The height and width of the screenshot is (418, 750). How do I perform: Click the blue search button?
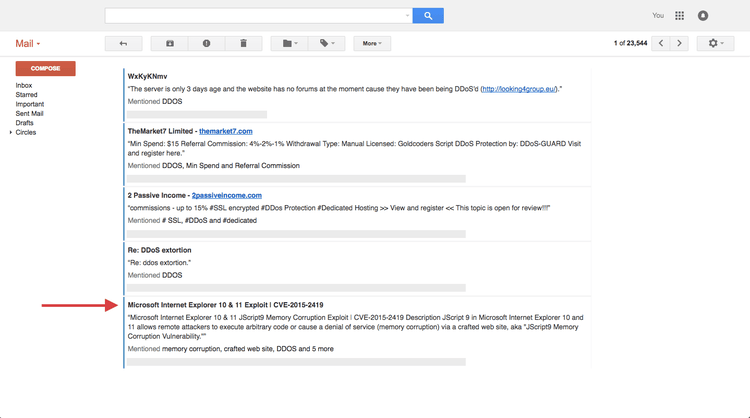click(428, 16)
